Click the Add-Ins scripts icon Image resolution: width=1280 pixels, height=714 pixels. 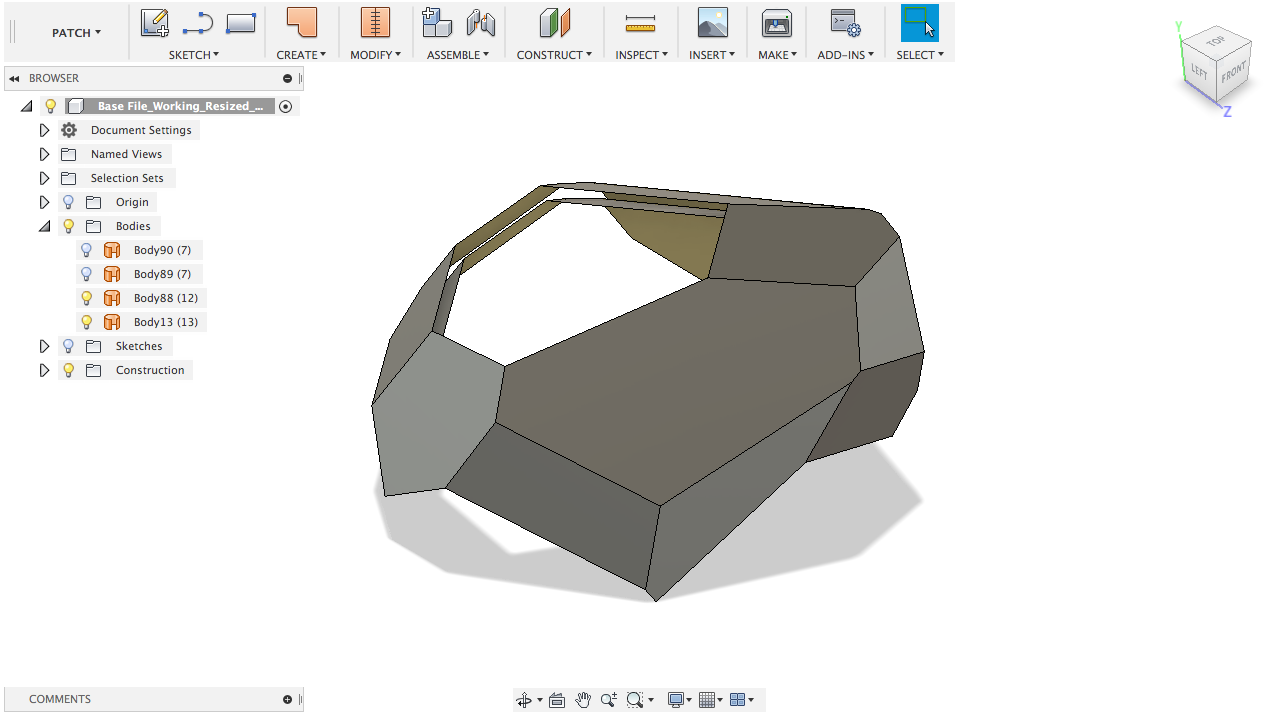pyautogui.click(x=845, y=23)
